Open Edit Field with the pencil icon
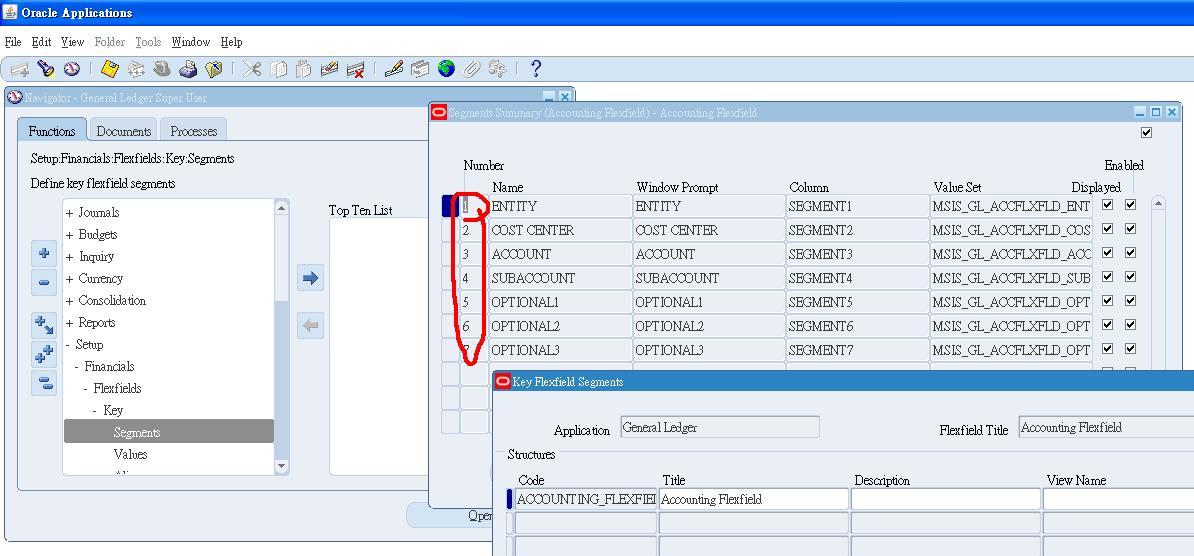Viewport: 1194px width, 556px height. (x=394, y=69)
